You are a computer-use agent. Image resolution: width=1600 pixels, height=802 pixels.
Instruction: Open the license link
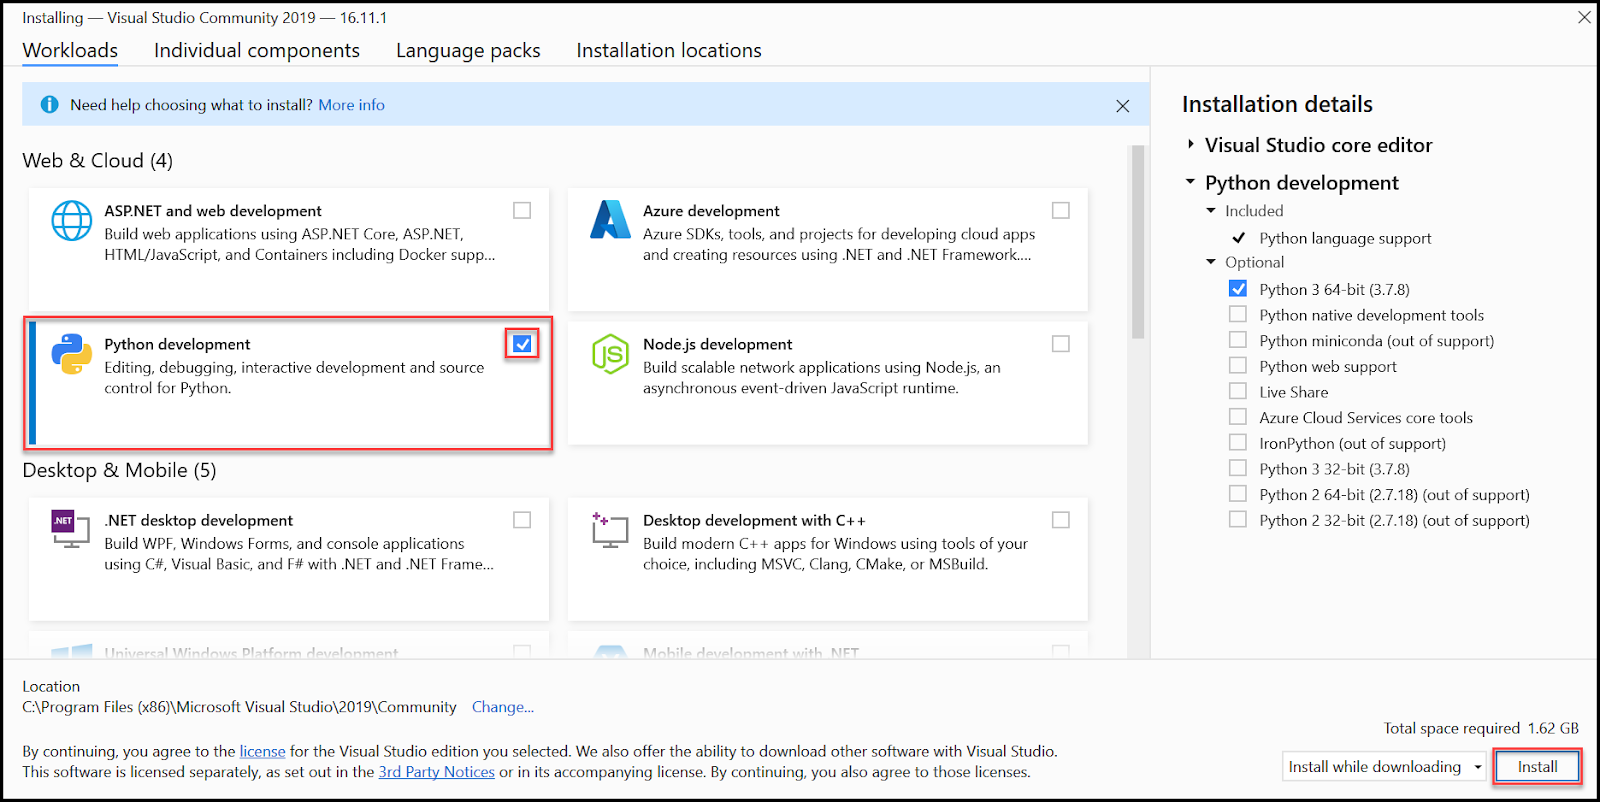click(x=262, y=751)
